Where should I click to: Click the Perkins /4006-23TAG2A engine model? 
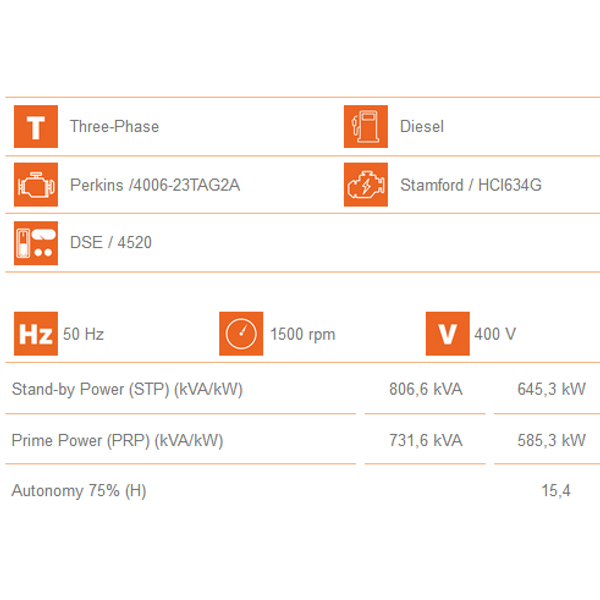click(155, 185)
